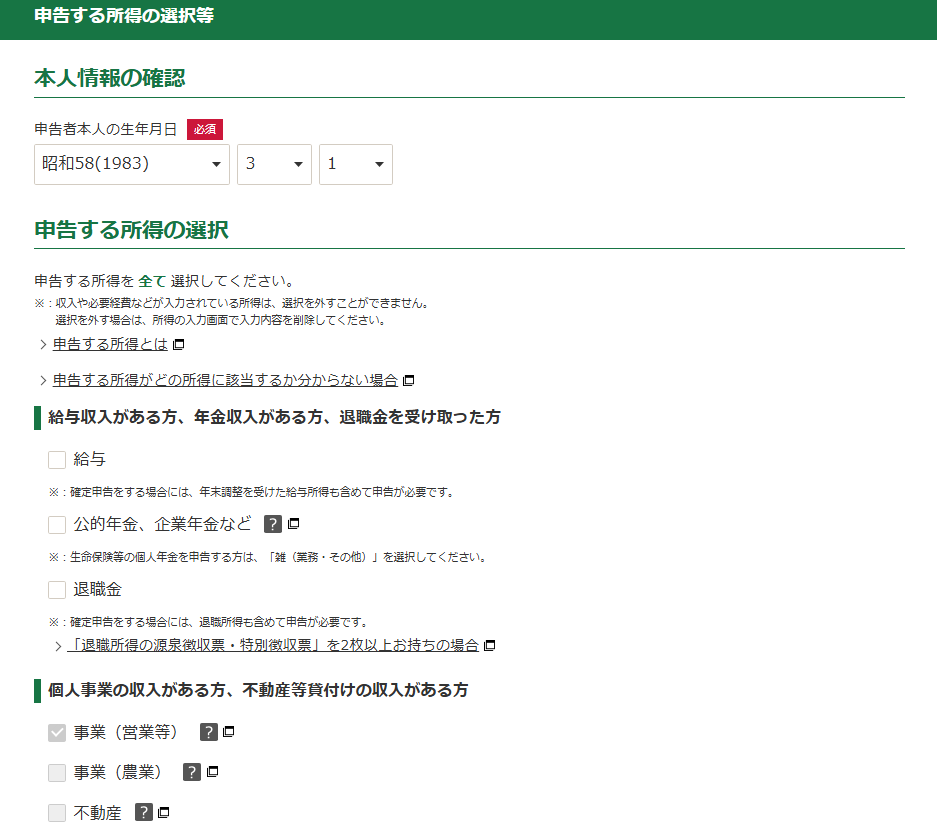This screenshot has height=838, width=937.
Task: Check the 給与 checkbox
Action: click(57, 460)
